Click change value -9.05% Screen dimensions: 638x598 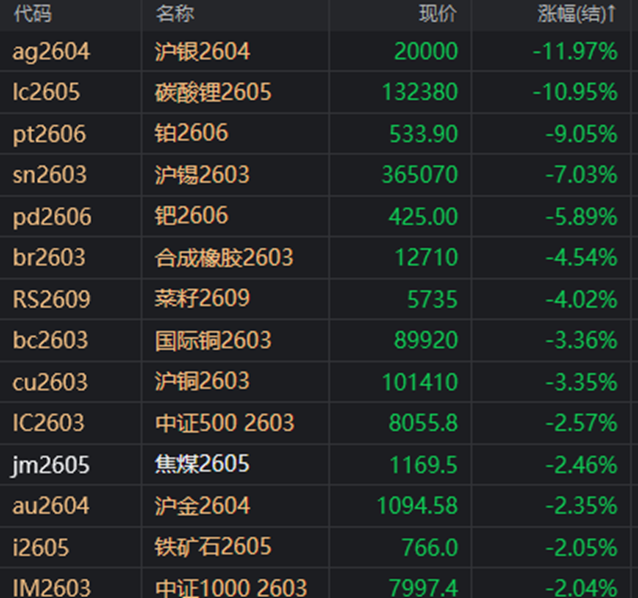pos(581,134)
